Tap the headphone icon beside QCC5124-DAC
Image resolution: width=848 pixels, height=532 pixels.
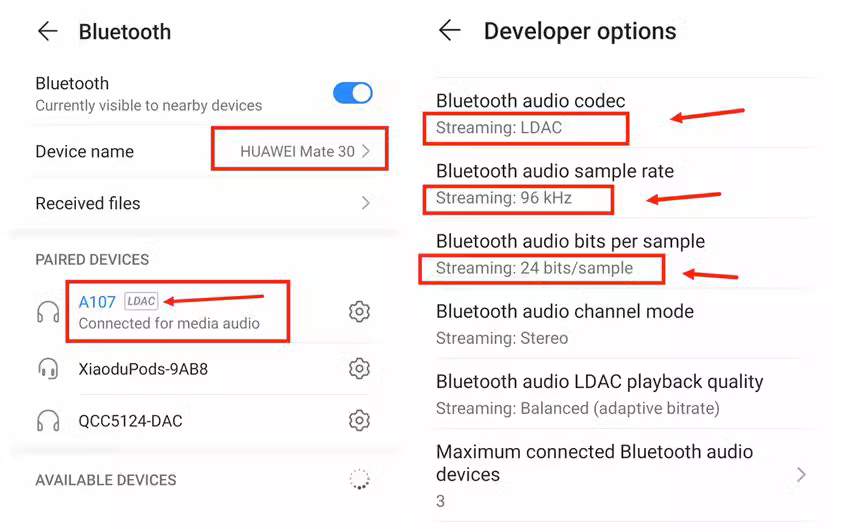coord(48,421)
